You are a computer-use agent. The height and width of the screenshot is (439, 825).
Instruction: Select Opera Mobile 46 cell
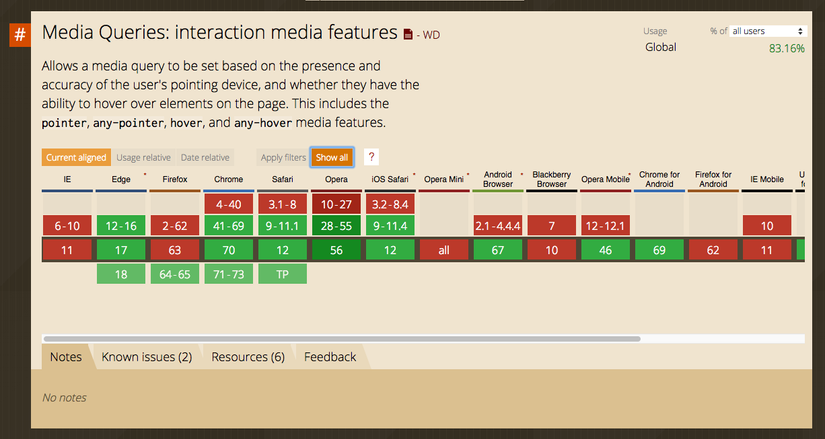click(x=605, y=250)
